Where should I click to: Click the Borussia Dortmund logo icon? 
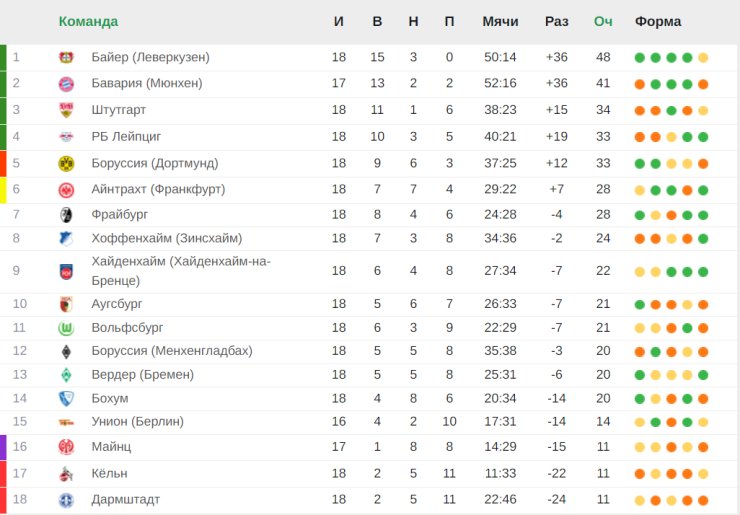coord(67,162)
